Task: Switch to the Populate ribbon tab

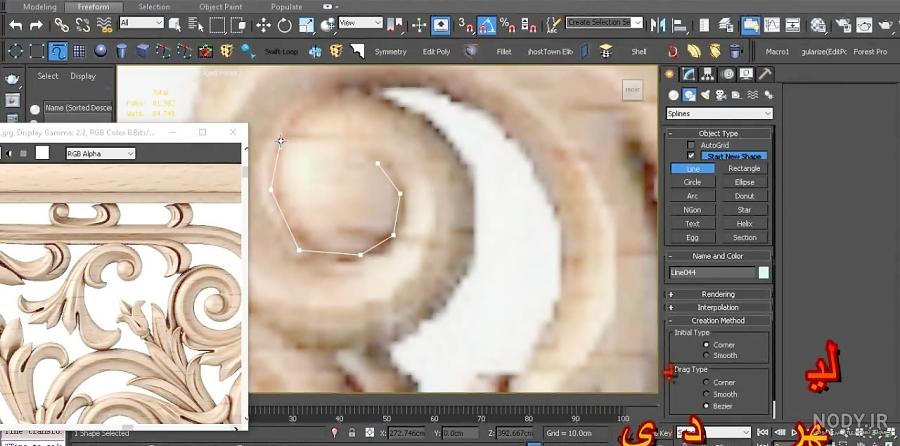Action: (286, 7)
